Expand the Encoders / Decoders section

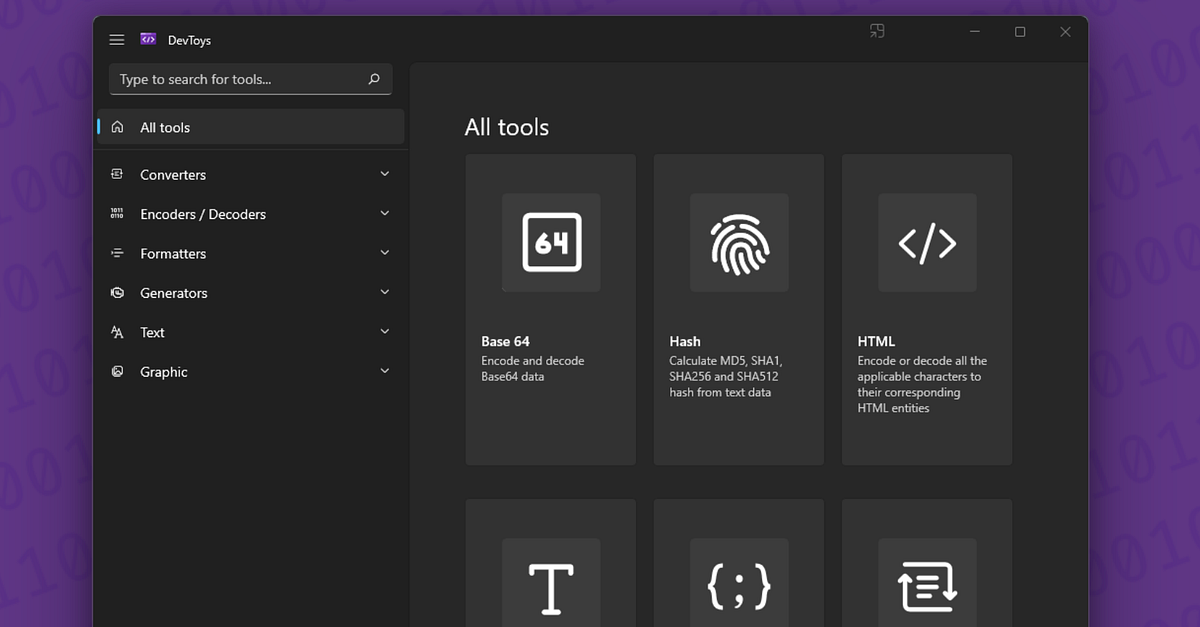pos(385,213)
